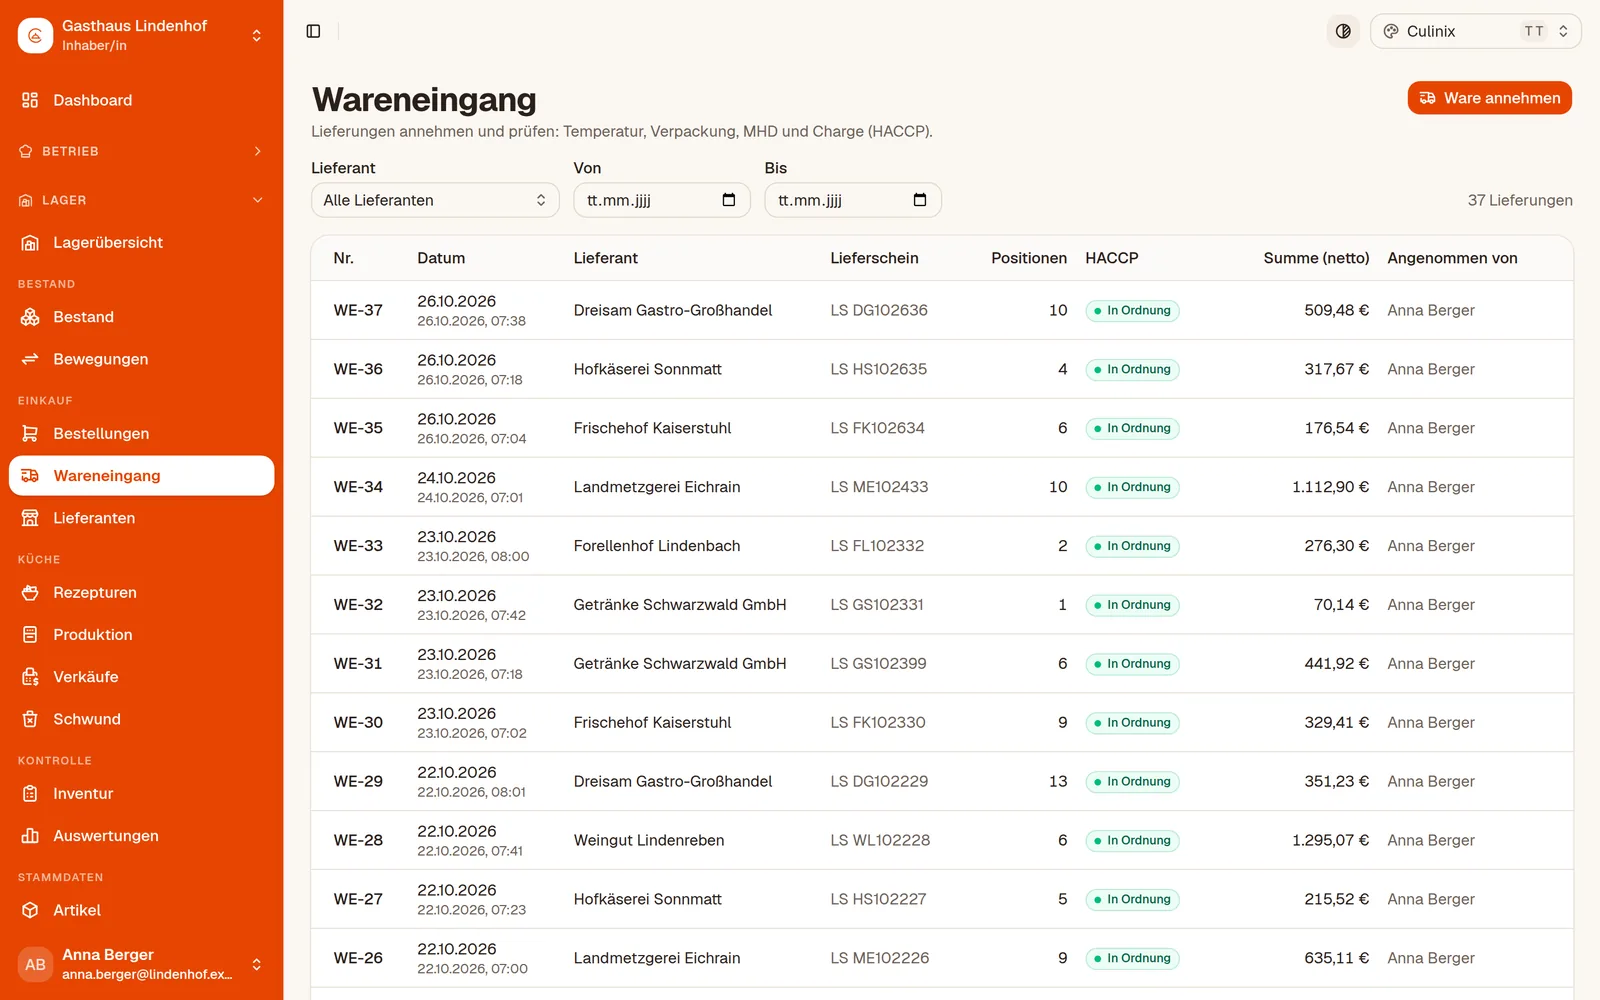Click Forellenhof Lindenbach supplier name
The image size is (1600, 1000).
[657, 546]
